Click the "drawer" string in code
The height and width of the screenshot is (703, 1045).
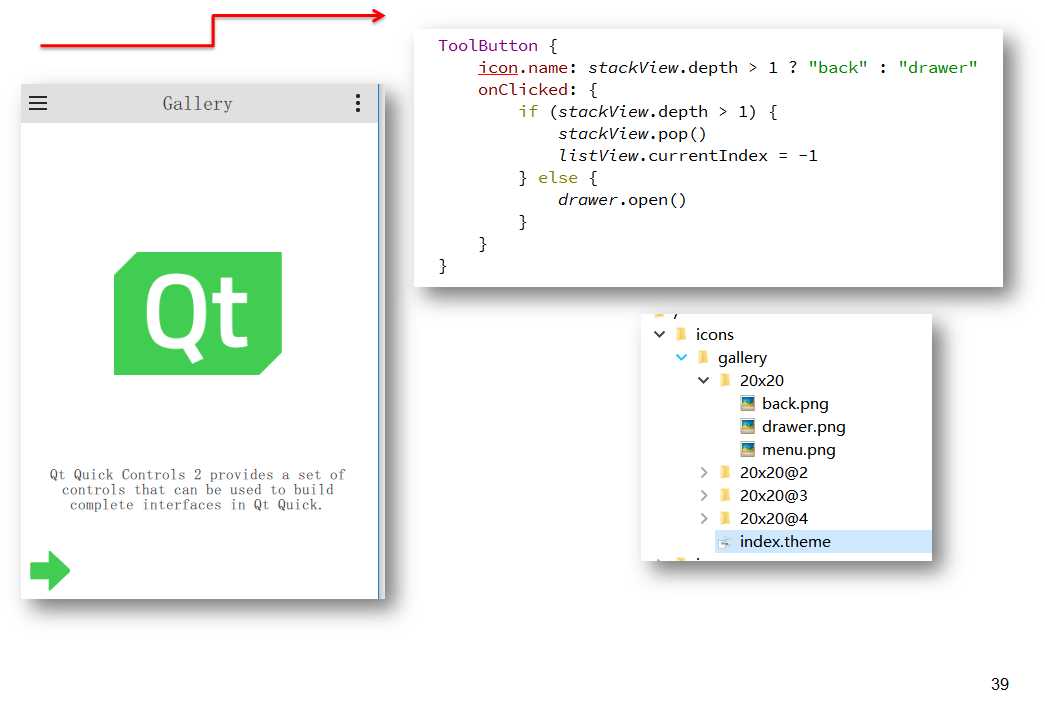938,67
